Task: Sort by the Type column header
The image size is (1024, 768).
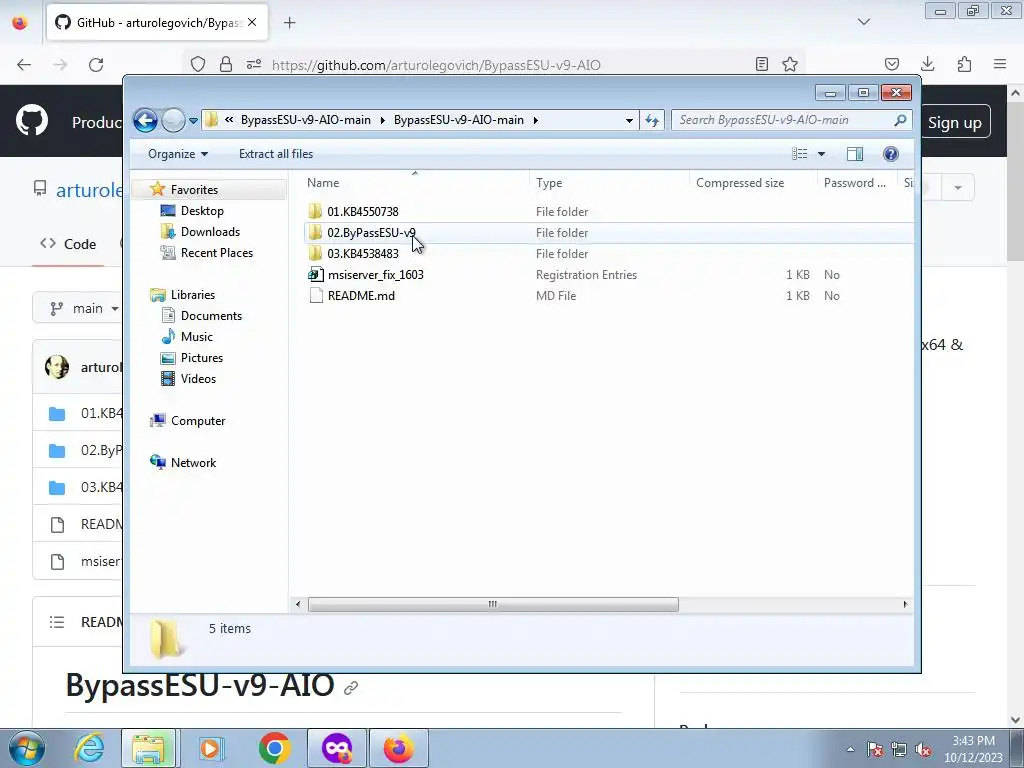Action: (x=609, y=184)
